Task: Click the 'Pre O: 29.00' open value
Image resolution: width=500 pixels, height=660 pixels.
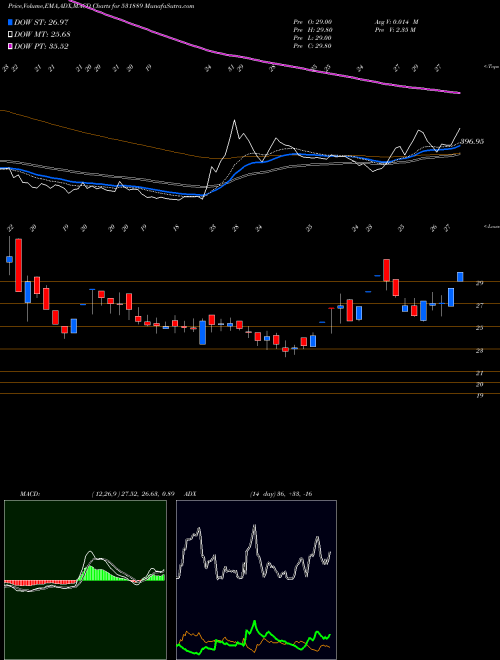Action: point(313,22)
